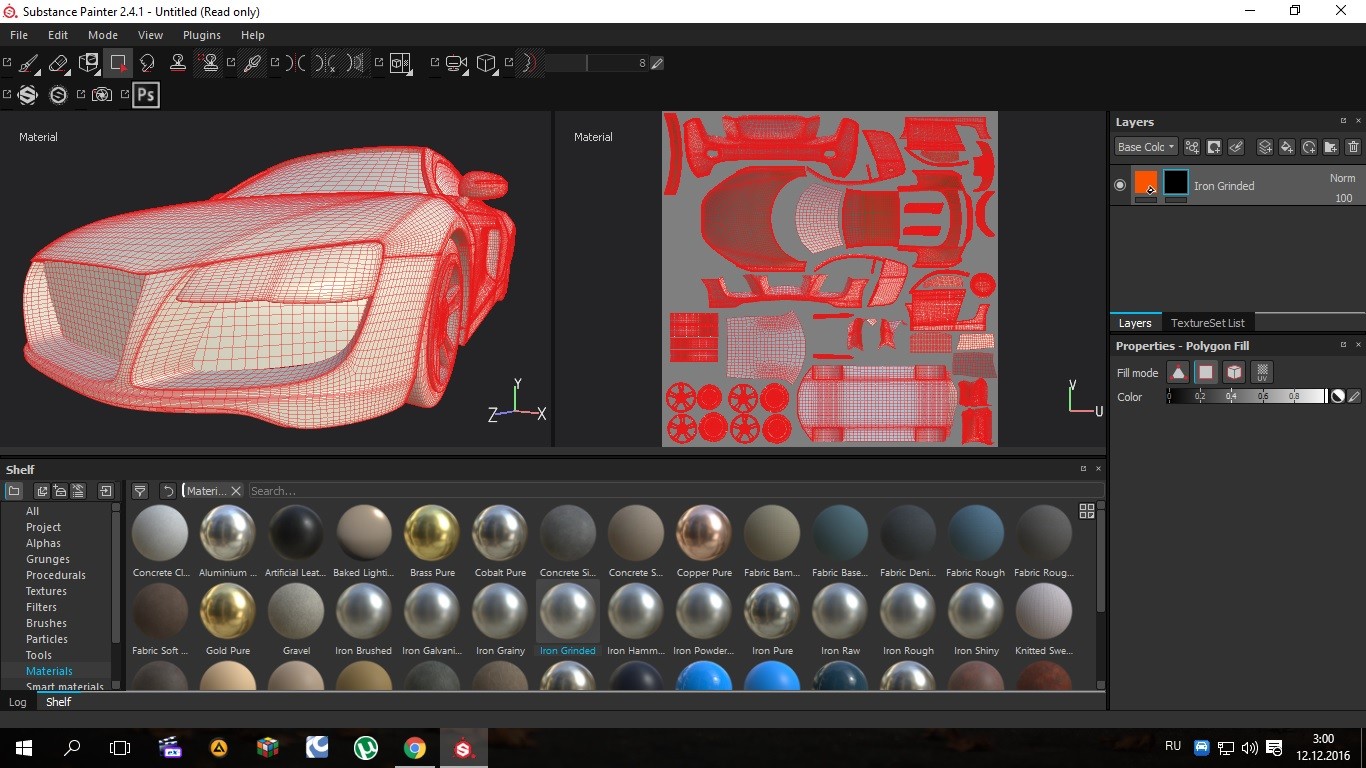
Task: Open the 3D viewport Material dropdown
Action: [x=38, y=137]
